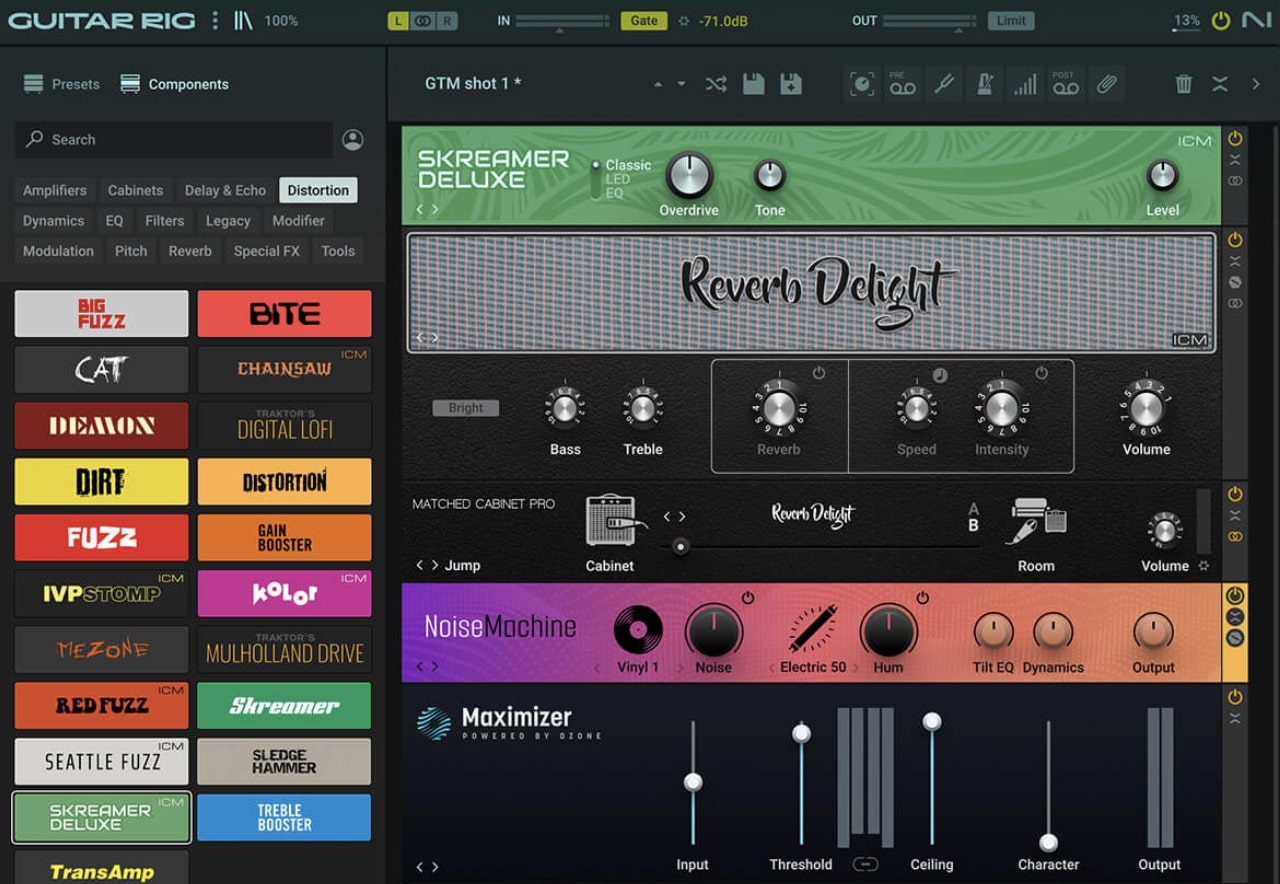
Task: Open the Post tape deck tool
Action: click(1065, 84)
